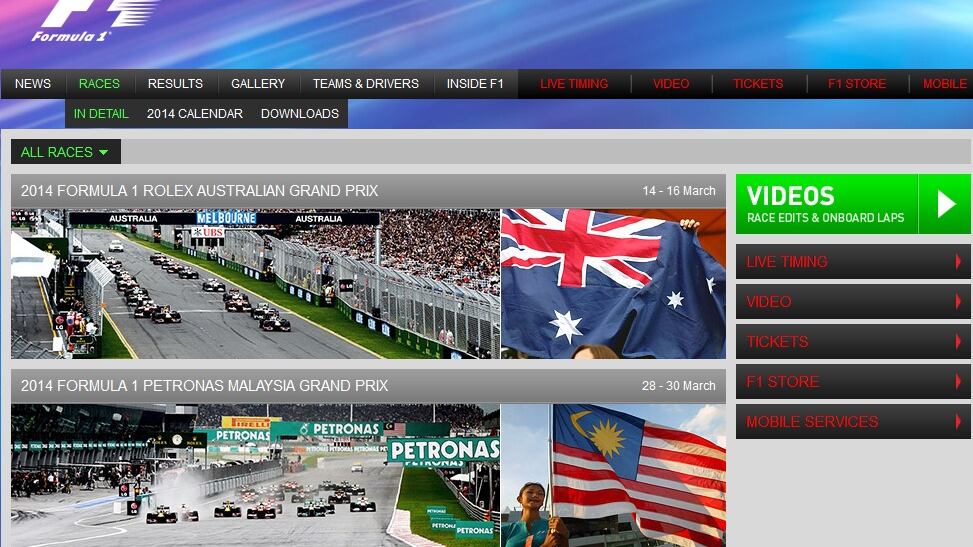Click the arrow on sidebar F1 STORE
The width and height of the screenshot is (973, 547).
(x=958, y=381)
